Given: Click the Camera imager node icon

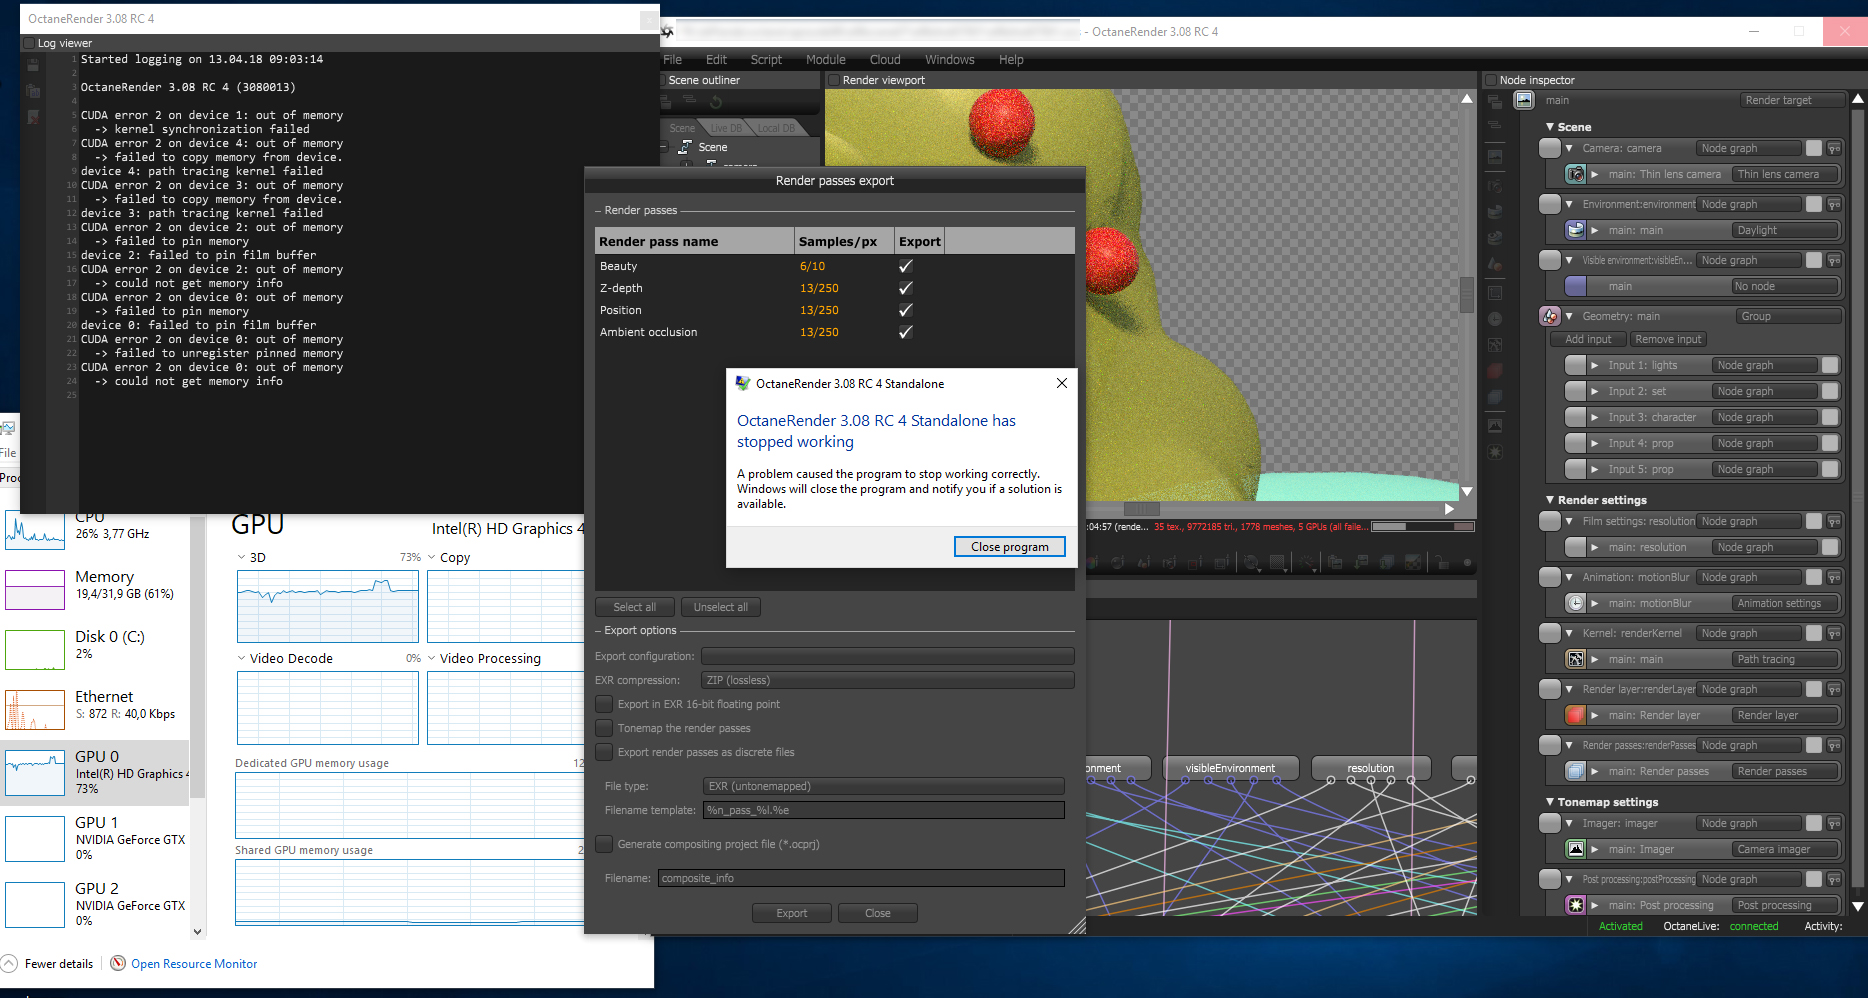Looking at the screenshot, I should coord(1576,849).
